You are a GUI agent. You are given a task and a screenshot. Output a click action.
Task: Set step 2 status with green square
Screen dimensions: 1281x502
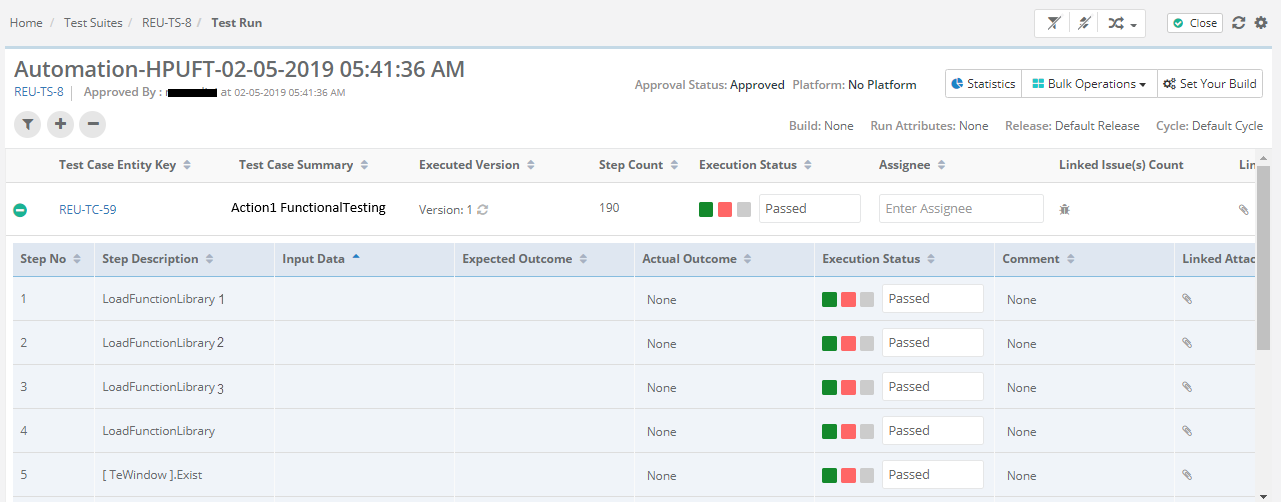tap(829, 343)
